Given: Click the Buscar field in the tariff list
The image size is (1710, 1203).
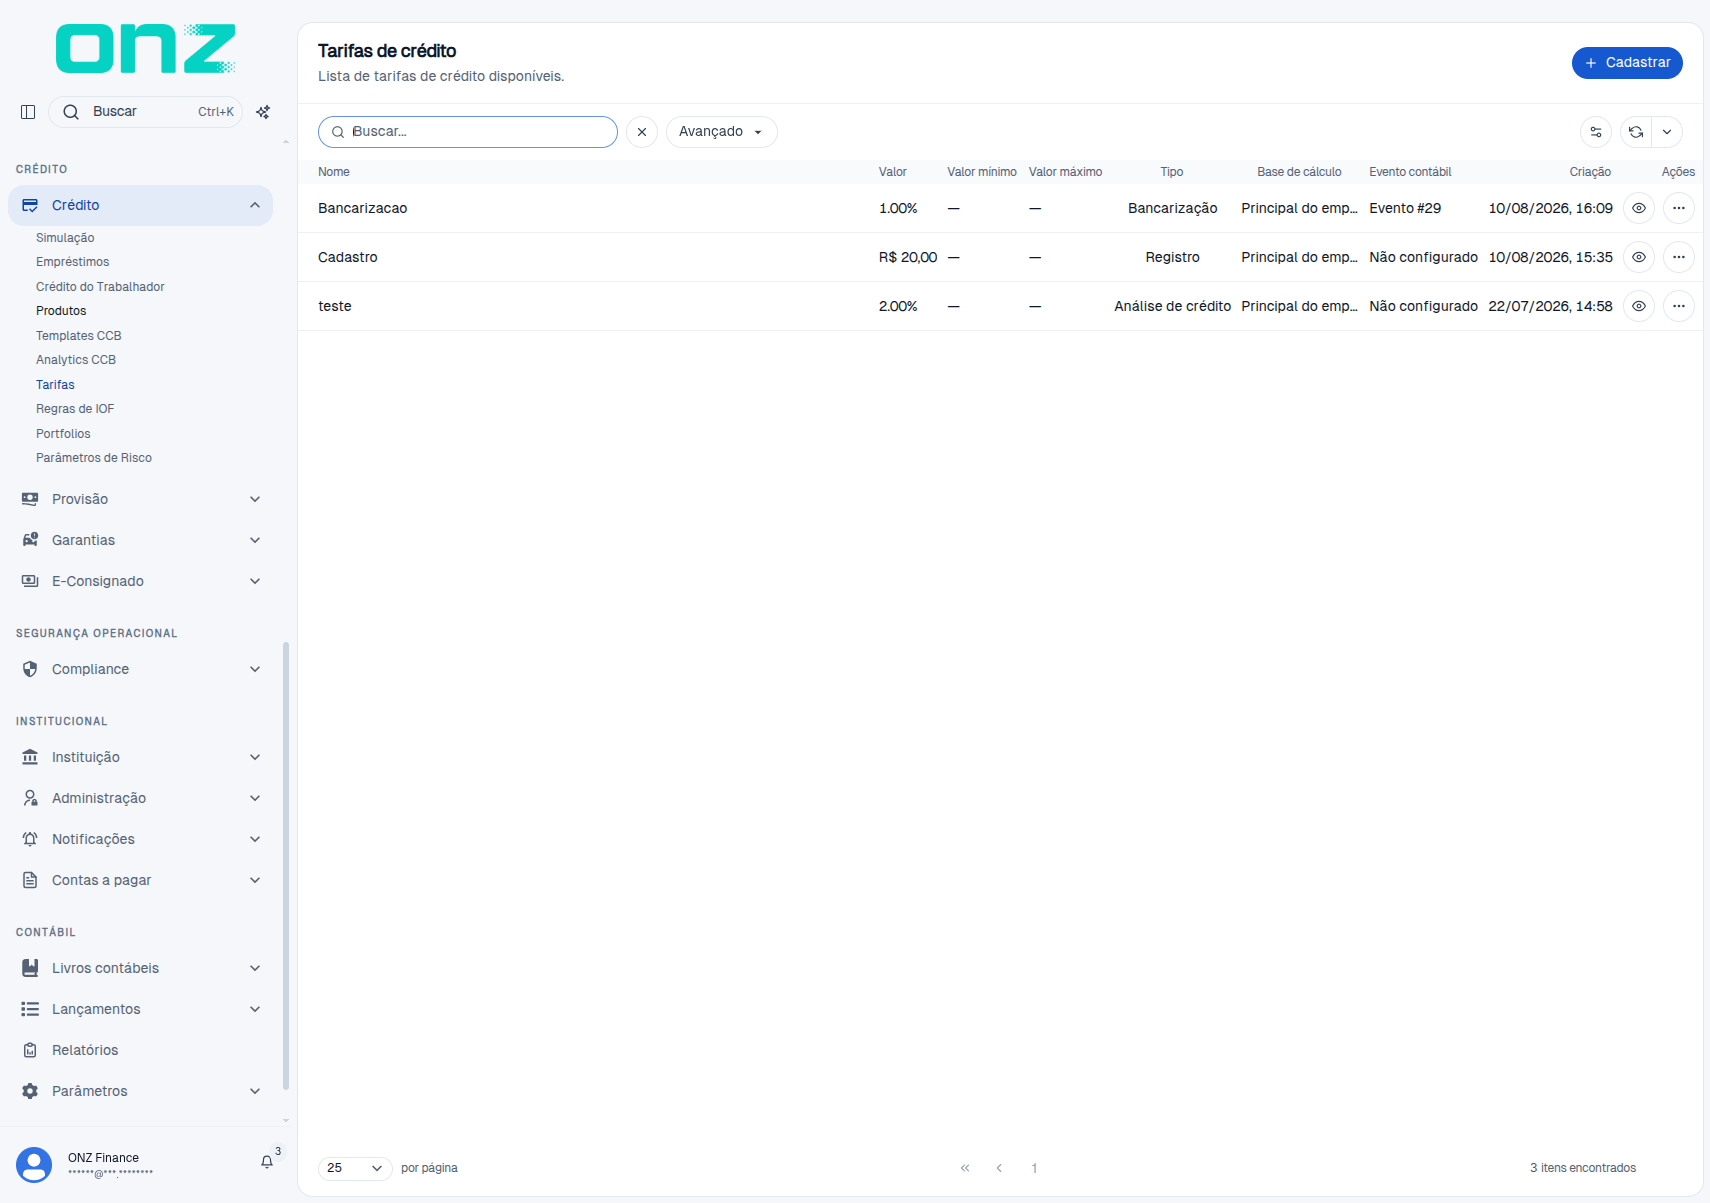Looking at the screenshot, I should [468, 132].
